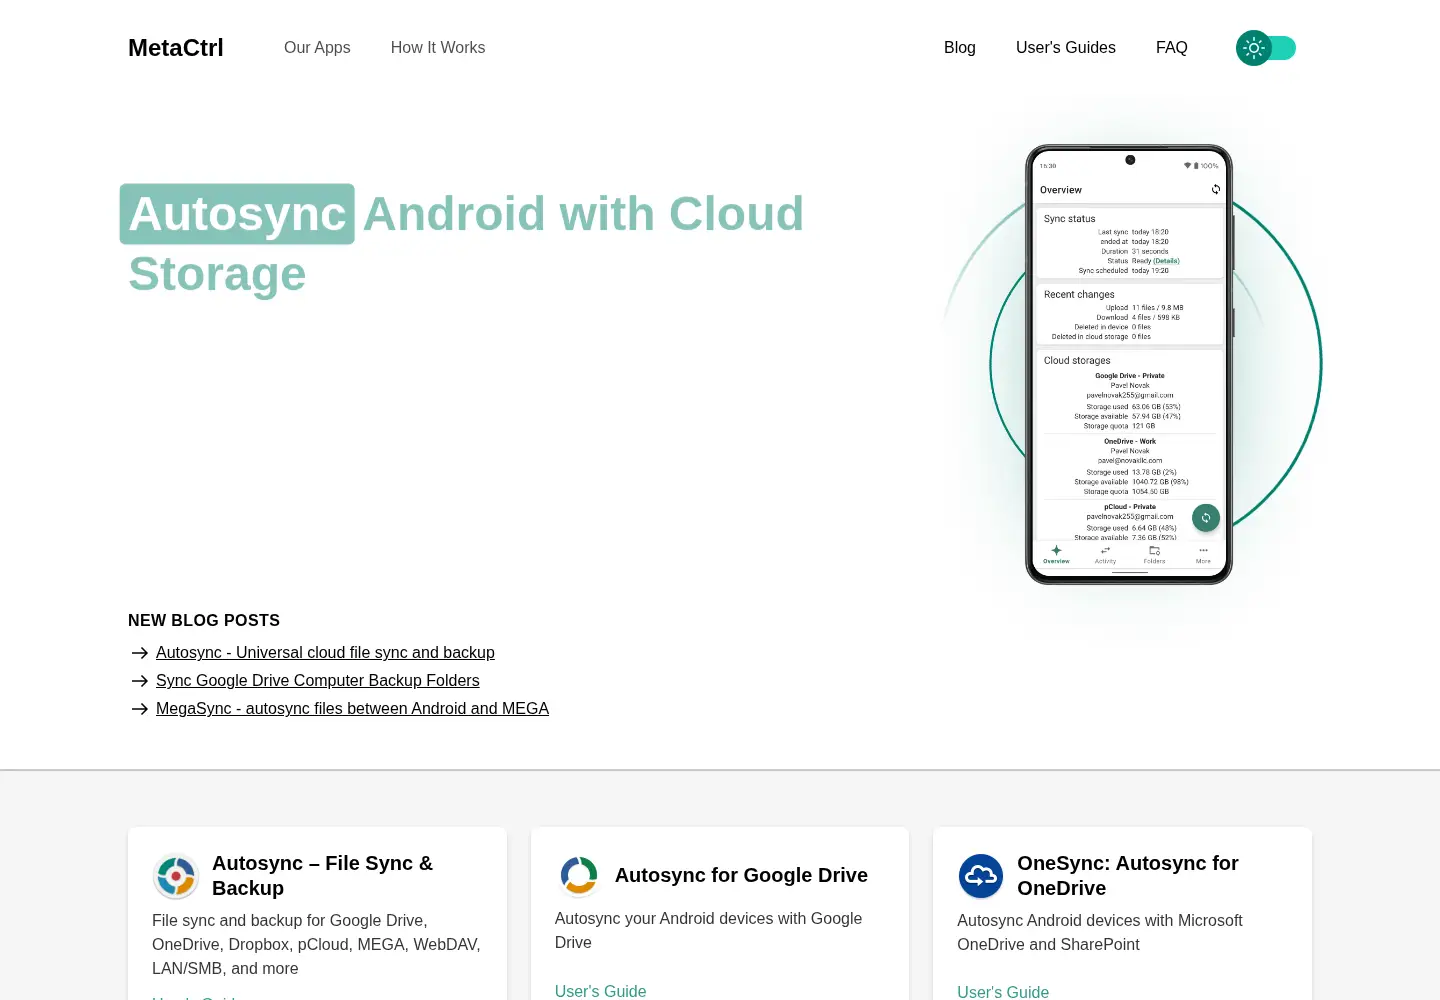Toggle the light/dark theme switch

click(1266, 48)
